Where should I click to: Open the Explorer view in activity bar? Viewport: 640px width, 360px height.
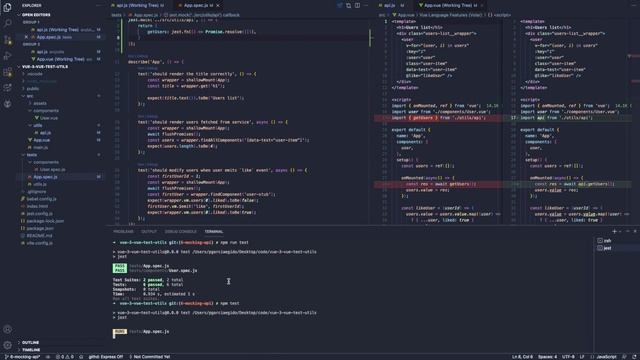click(x=7, y=7)
